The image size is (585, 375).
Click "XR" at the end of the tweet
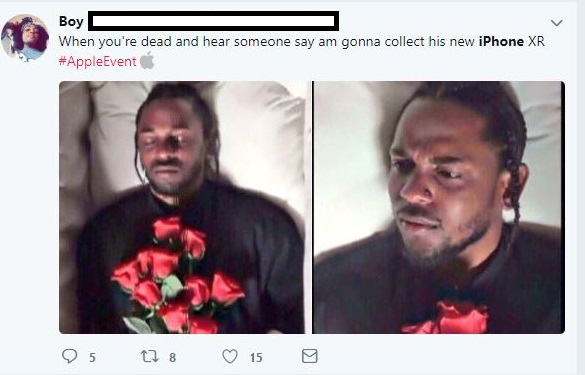click(536, 41)
